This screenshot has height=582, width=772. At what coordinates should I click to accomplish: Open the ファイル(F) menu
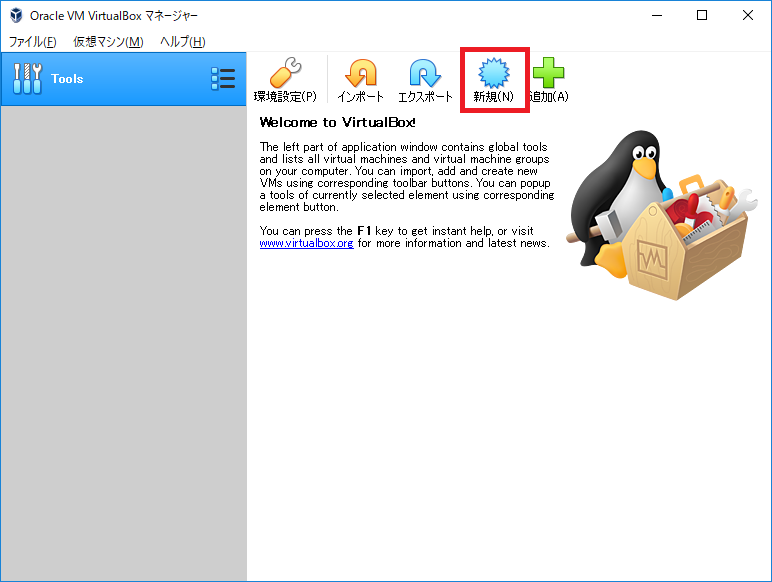point(32,42)
